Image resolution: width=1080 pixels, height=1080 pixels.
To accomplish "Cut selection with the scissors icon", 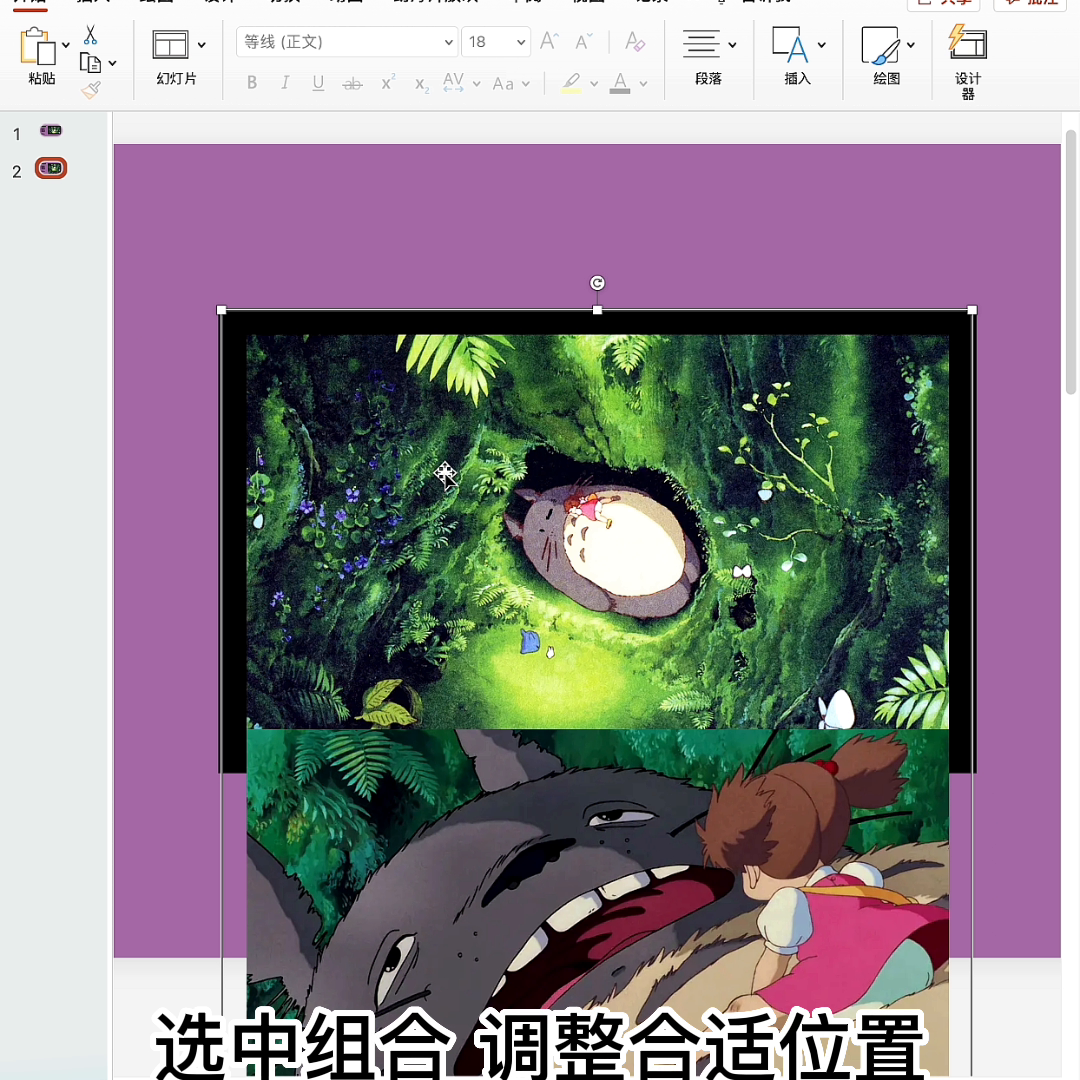I will coord(90,34).
